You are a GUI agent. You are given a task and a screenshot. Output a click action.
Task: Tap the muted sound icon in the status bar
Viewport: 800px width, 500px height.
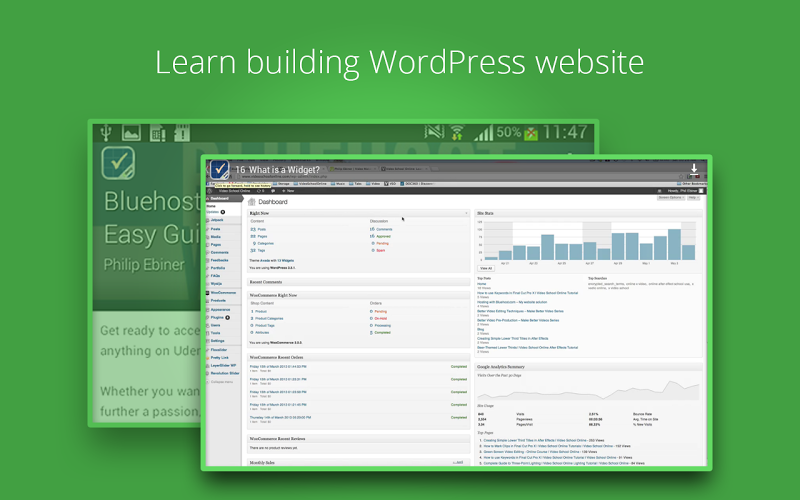click(x=434, y=133)
